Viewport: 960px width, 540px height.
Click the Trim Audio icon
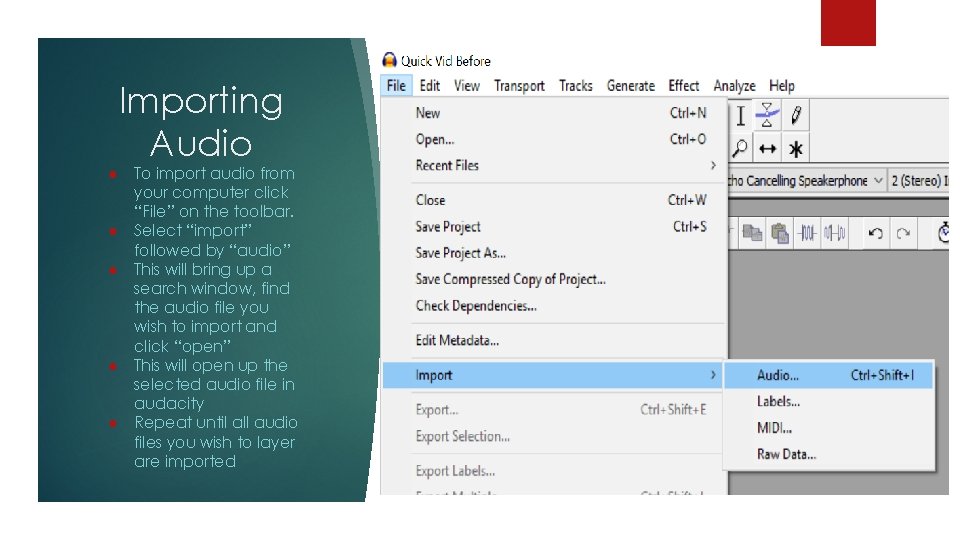tap(808, 233)
